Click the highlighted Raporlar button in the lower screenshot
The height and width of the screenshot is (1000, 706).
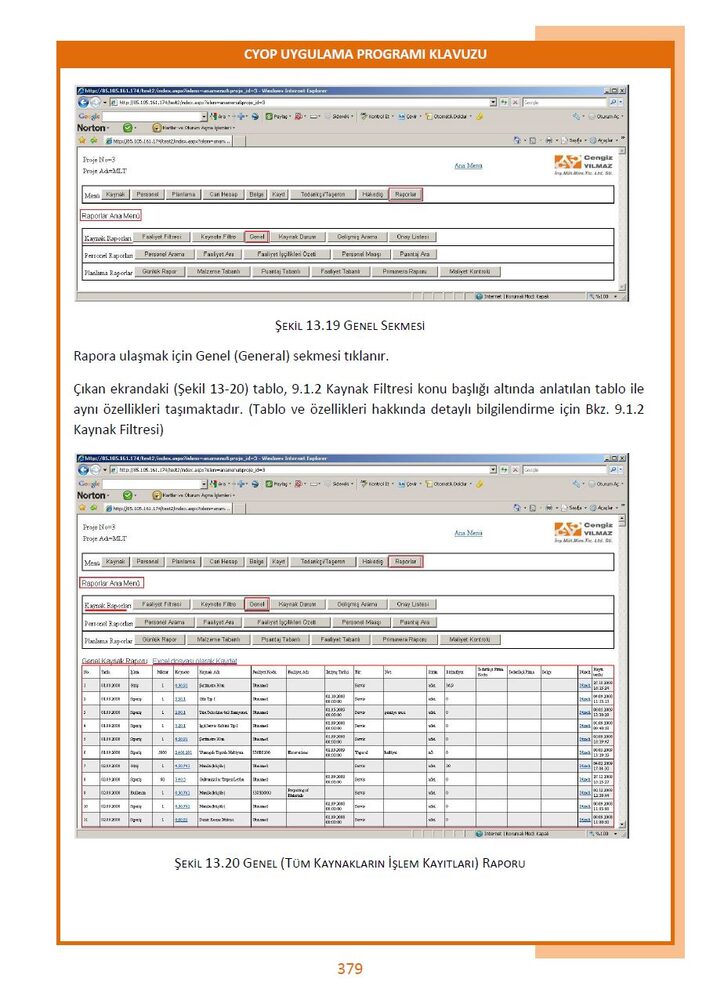(406, 561)
